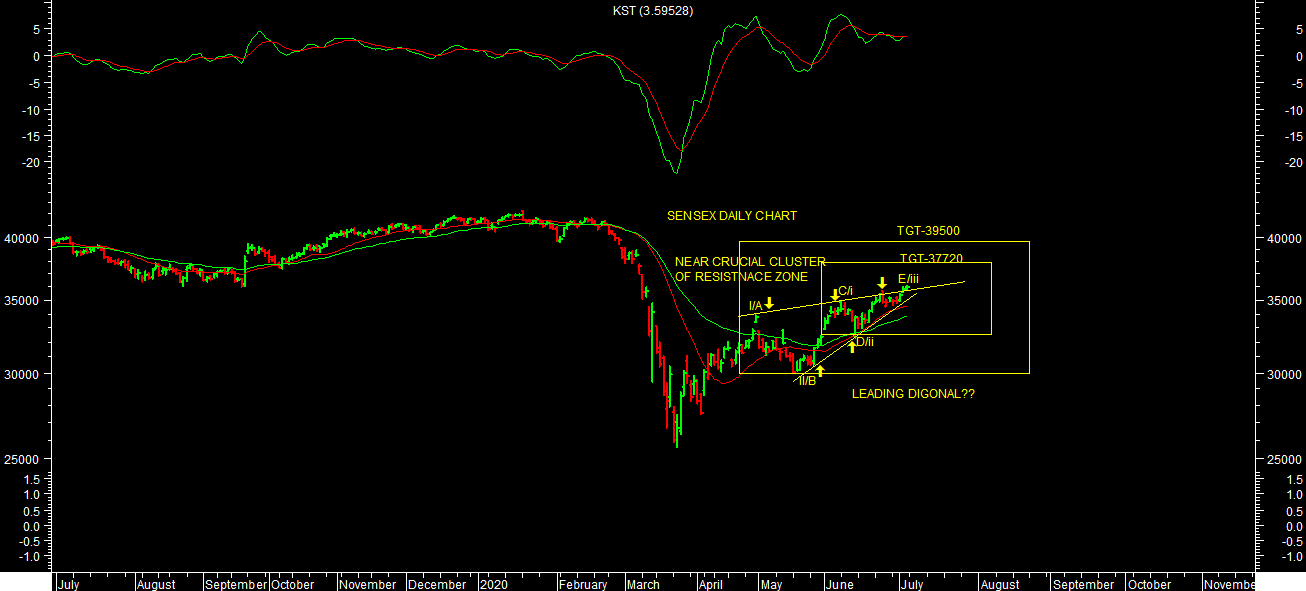Select February on the date axis

(582, 585)
